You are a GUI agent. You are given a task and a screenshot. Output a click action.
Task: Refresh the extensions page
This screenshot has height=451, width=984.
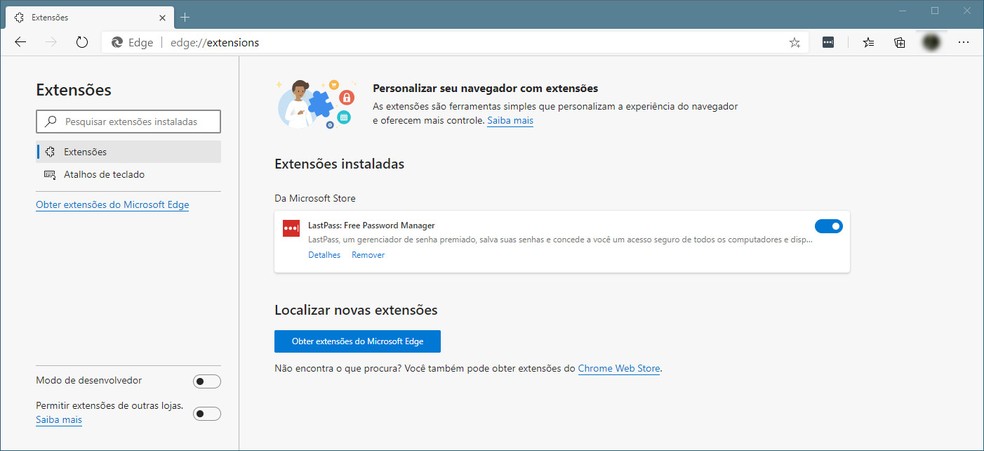[82, 42]
